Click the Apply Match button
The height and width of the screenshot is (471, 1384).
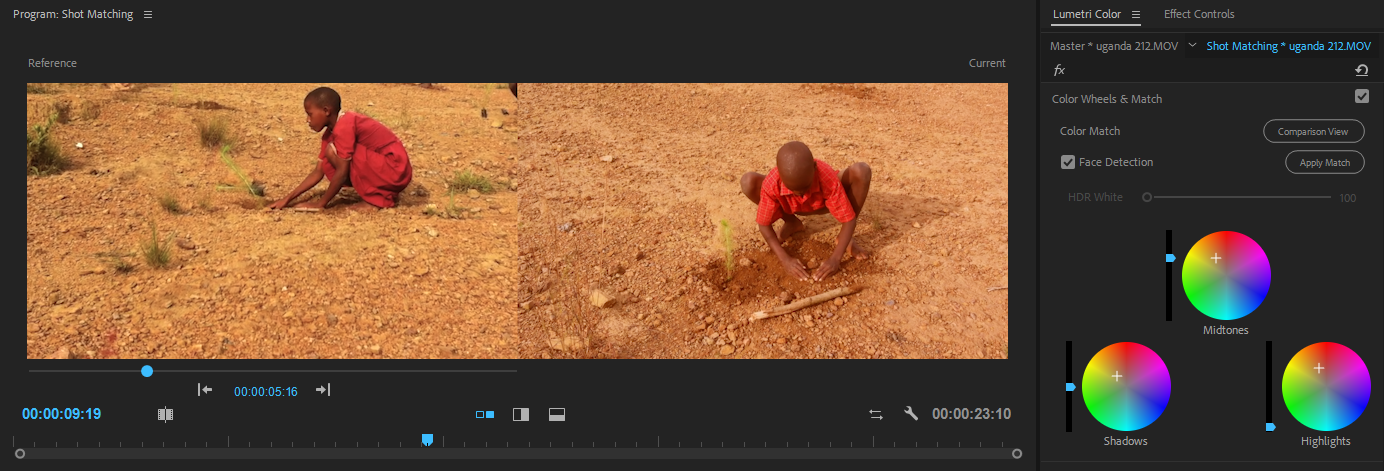point(1324,162)
